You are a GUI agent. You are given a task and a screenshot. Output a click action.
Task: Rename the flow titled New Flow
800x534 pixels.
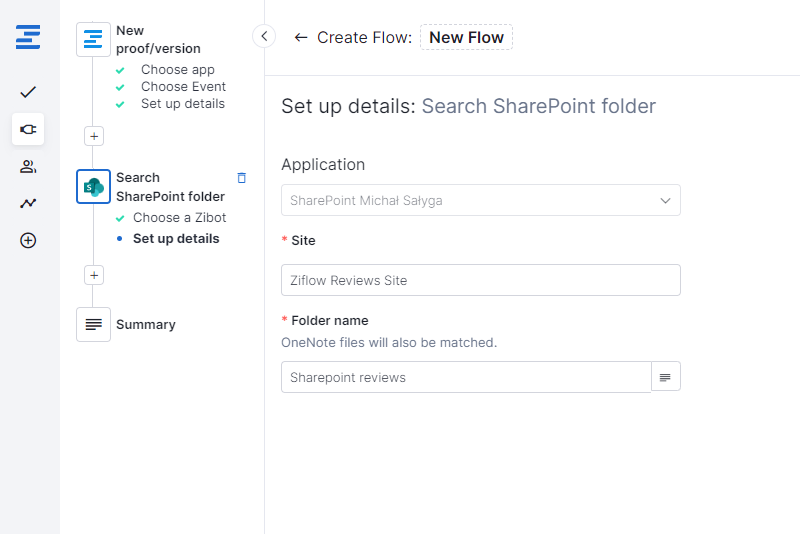[x=466, y=38]
